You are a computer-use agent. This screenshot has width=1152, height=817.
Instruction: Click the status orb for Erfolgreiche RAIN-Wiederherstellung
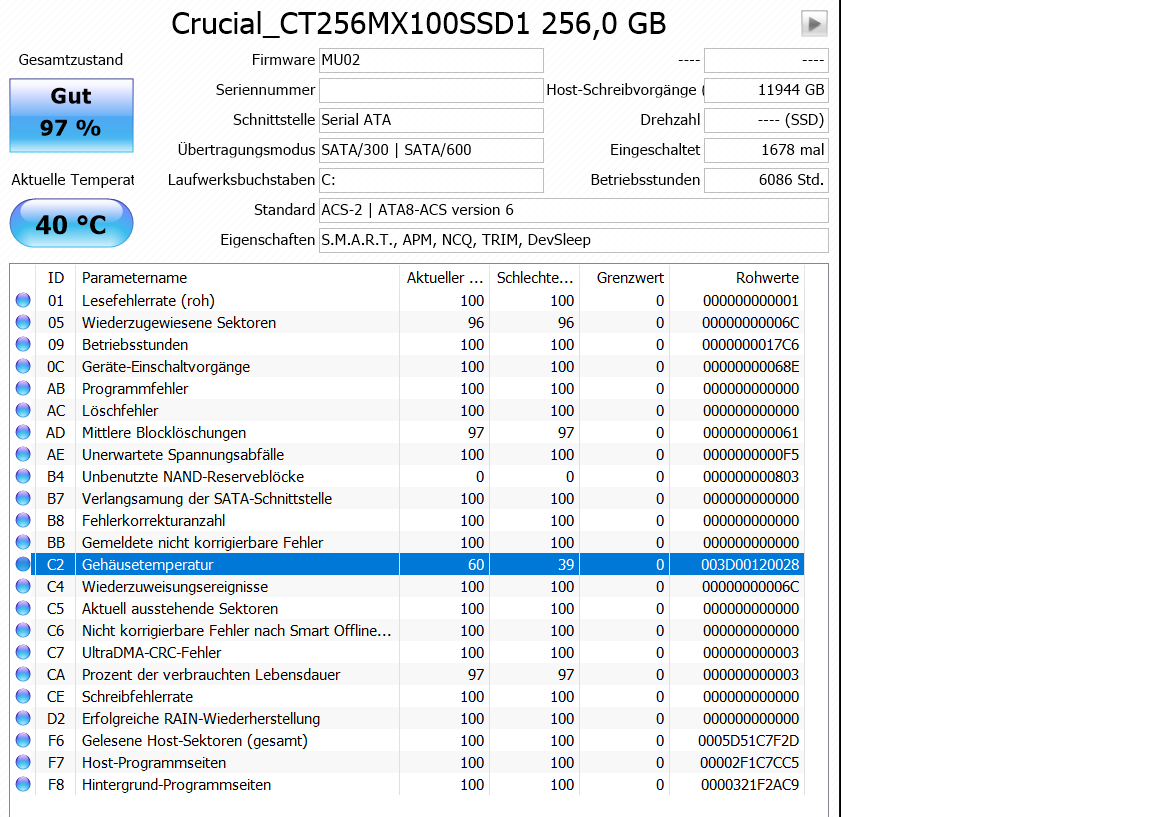24,719
